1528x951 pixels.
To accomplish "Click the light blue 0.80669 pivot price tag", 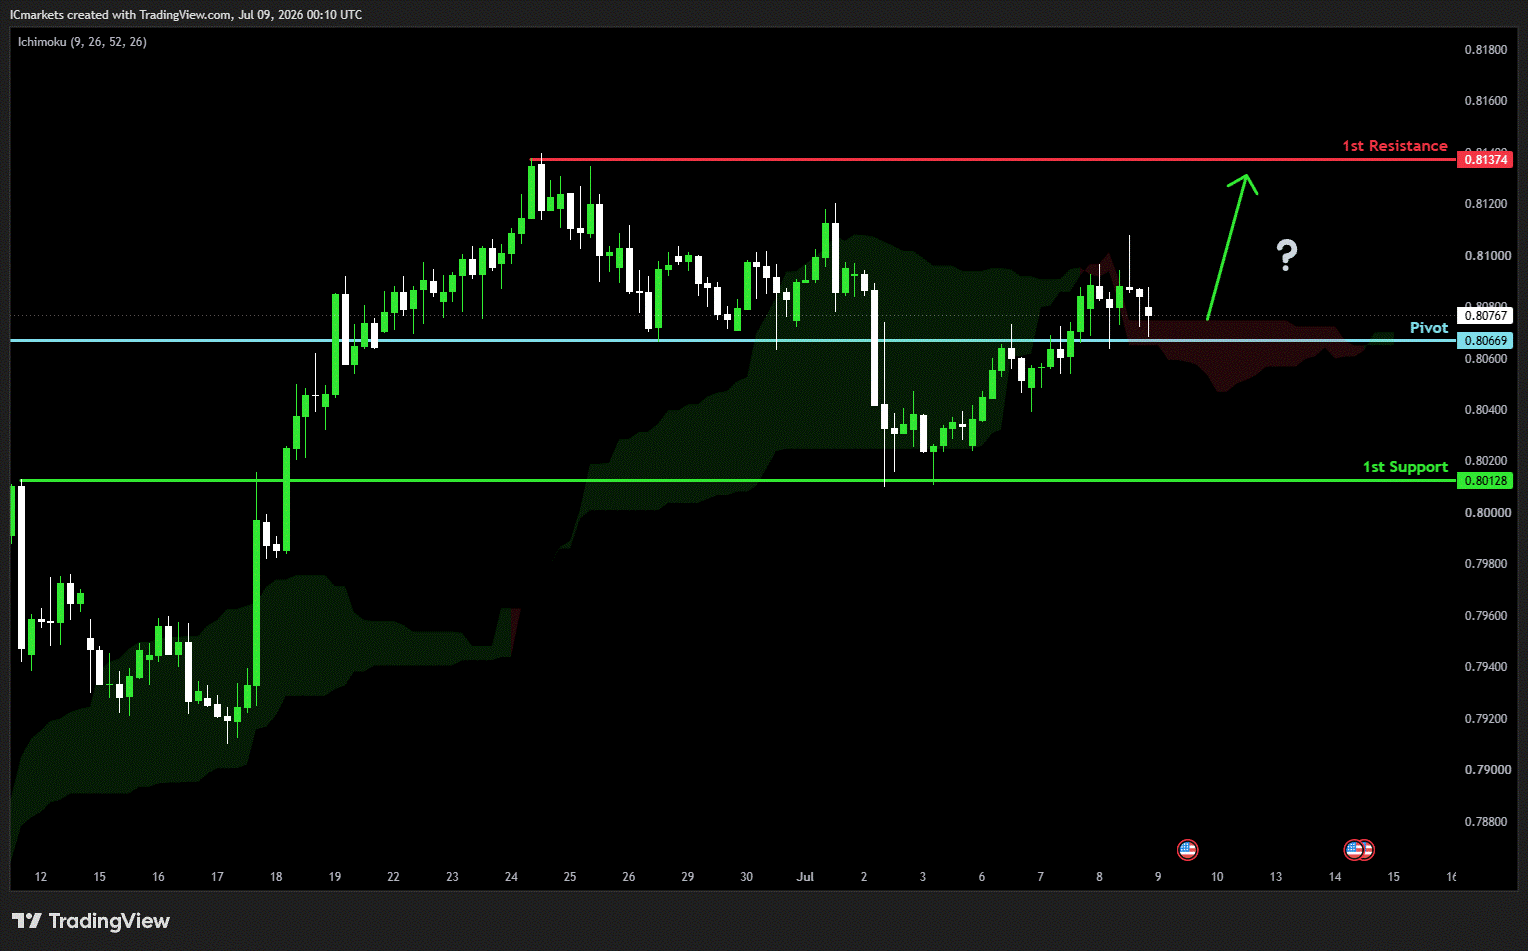I will (x=1485, y=341).
